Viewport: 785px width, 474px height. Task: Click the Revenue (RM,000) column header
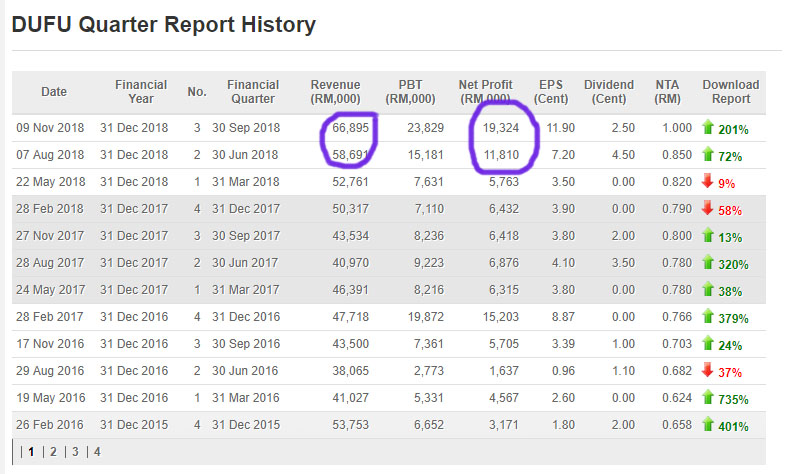pyautogui.click(x=335, y=92)
